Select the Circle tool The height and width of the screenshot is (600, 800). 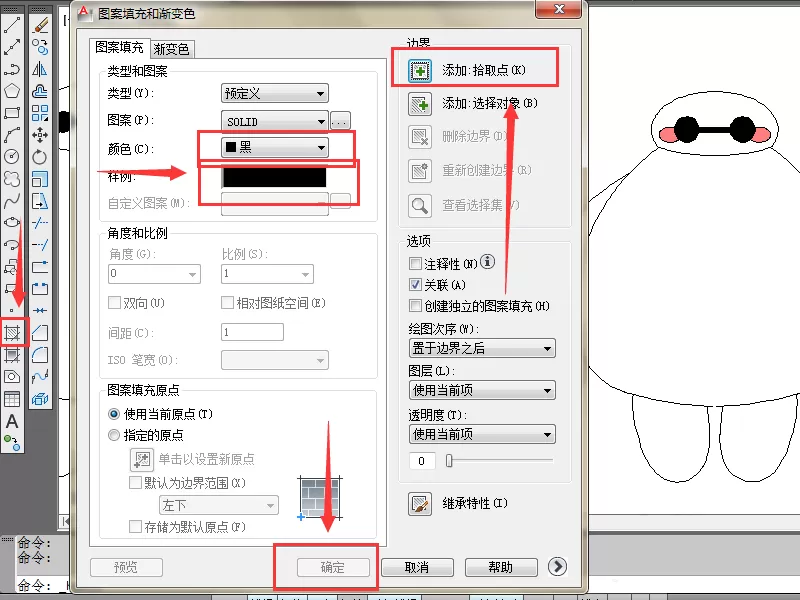(12, 156)
